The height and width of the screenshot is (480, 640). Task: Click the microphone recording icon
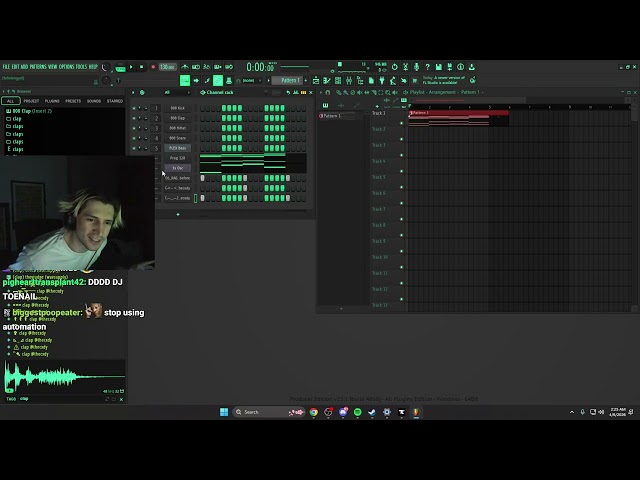tap(416, 67)
